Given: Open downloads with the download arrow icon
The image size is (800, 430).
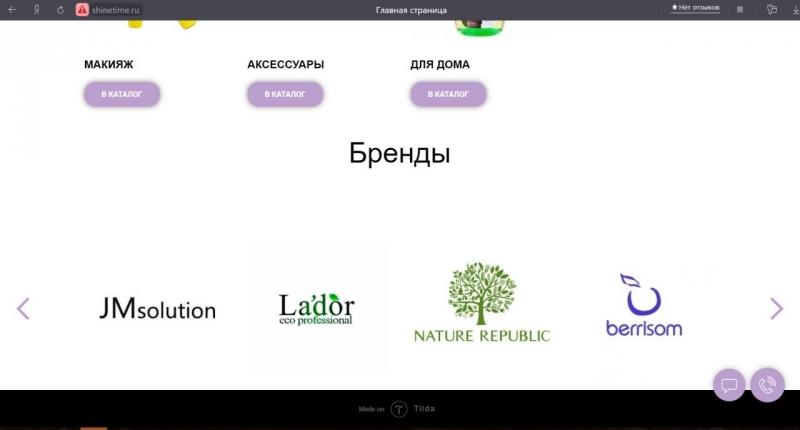Looking at the screenshot, I should [x=796, y=10].
